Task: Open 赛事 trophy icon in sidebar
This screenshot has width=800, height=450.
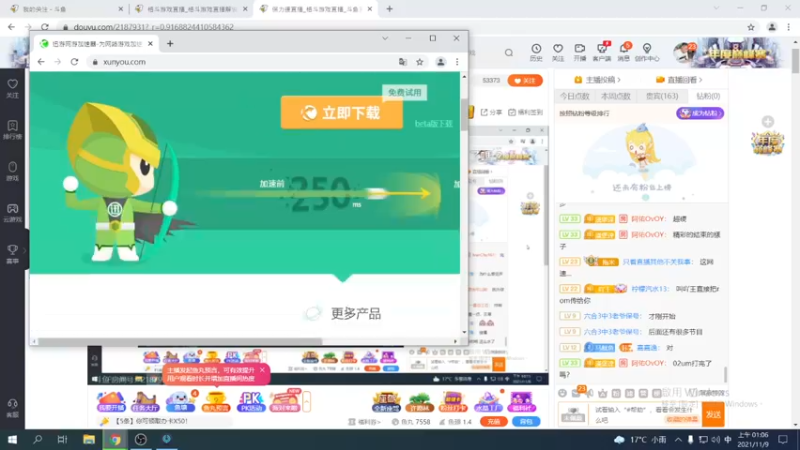Action: [12, 254]
